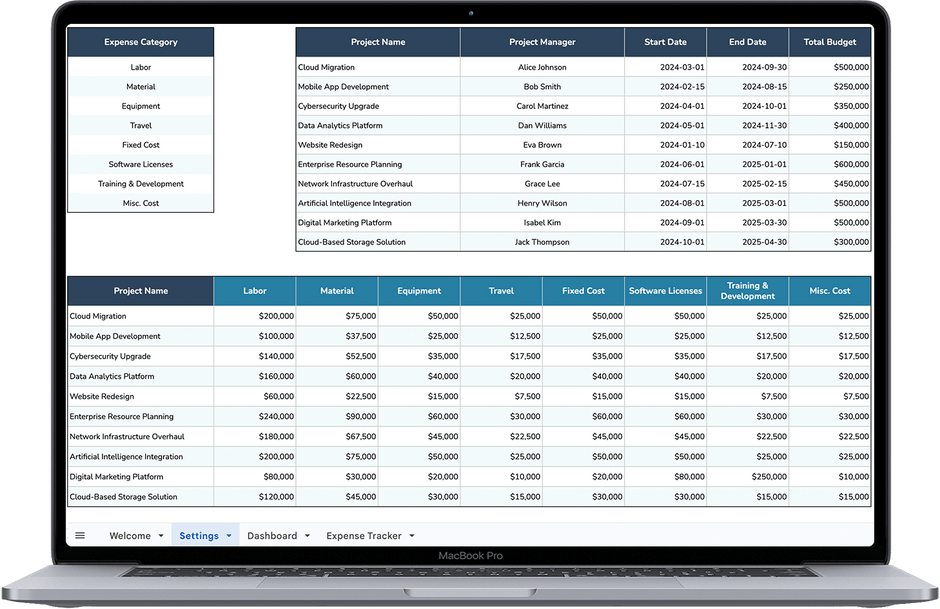Open the Dashboard tab dropdown arrow
This screenshot has height=609, width=940.
point(307,535)
